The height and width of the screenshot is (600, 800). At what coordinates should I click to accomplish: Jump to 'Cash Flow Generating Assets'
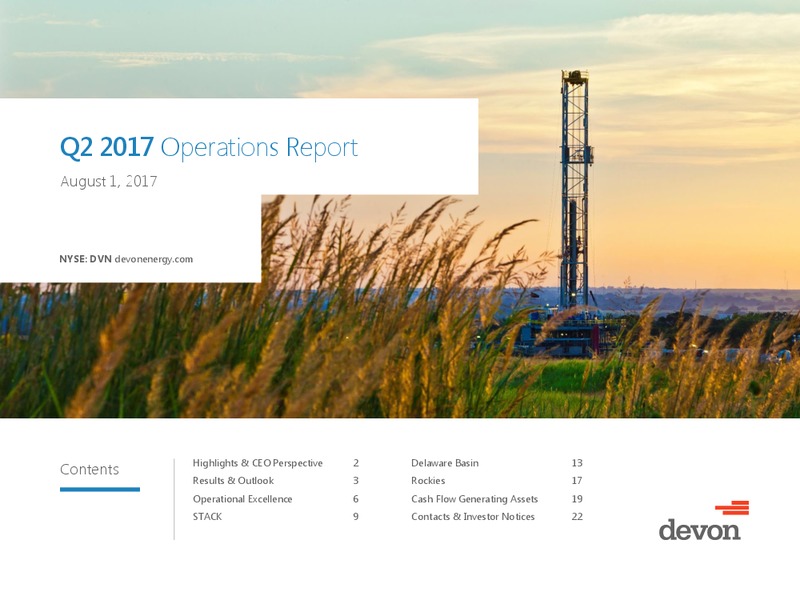point(474,499)
